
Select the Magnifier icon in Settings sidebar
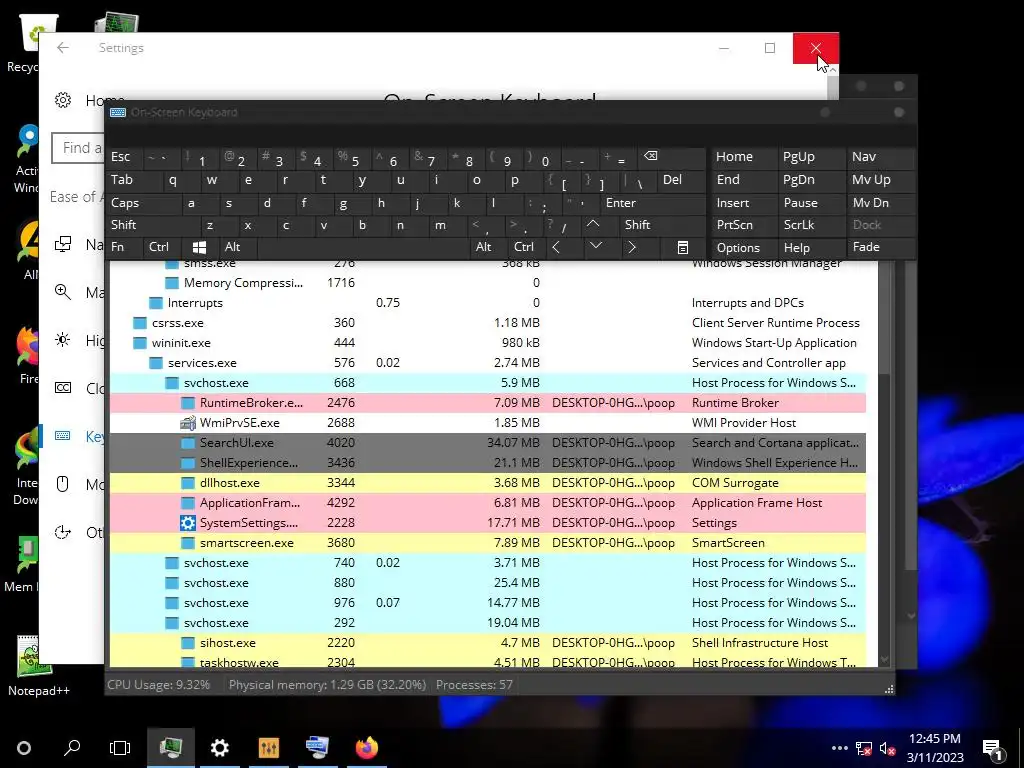(x=63, y=292)
